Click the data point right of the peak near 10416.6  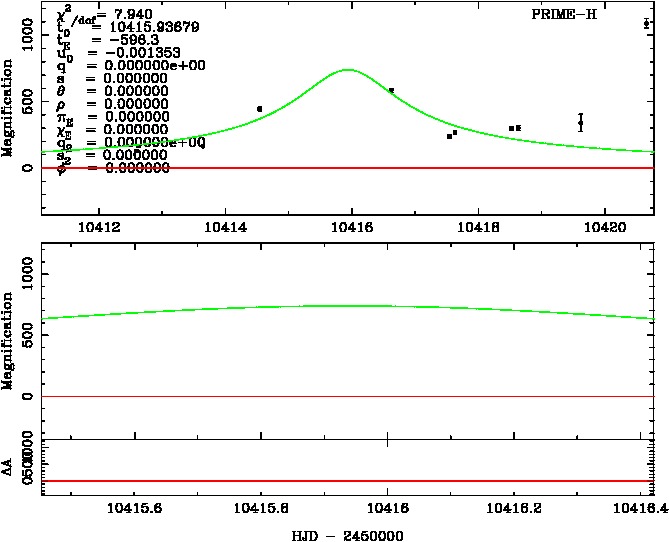[x=391, y=90]
